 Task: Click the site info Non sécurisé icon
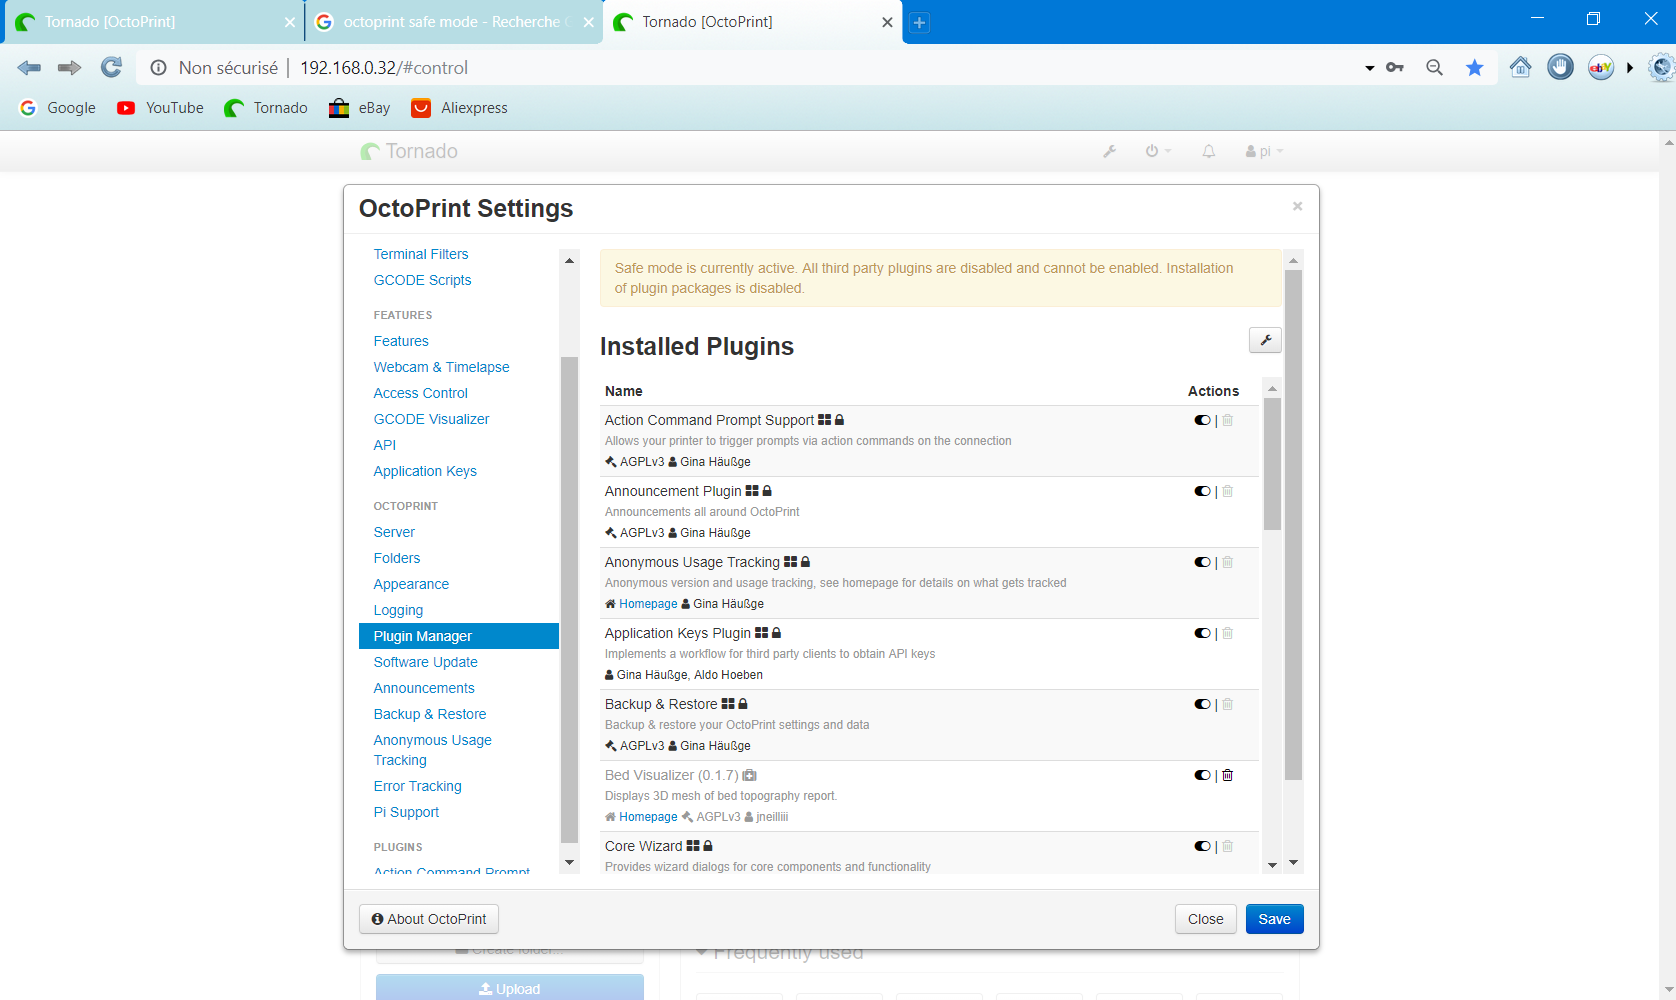(x=158, y=68)
